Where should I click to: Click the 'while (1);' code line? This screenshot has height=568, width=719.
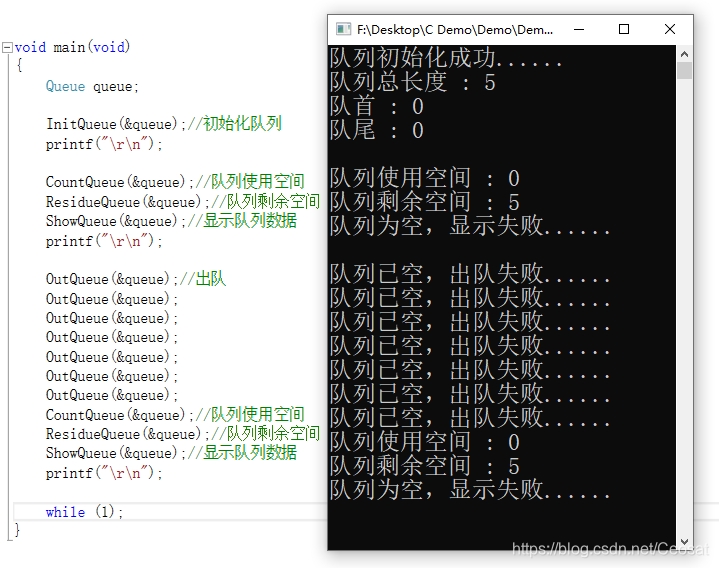coord(84,512)
